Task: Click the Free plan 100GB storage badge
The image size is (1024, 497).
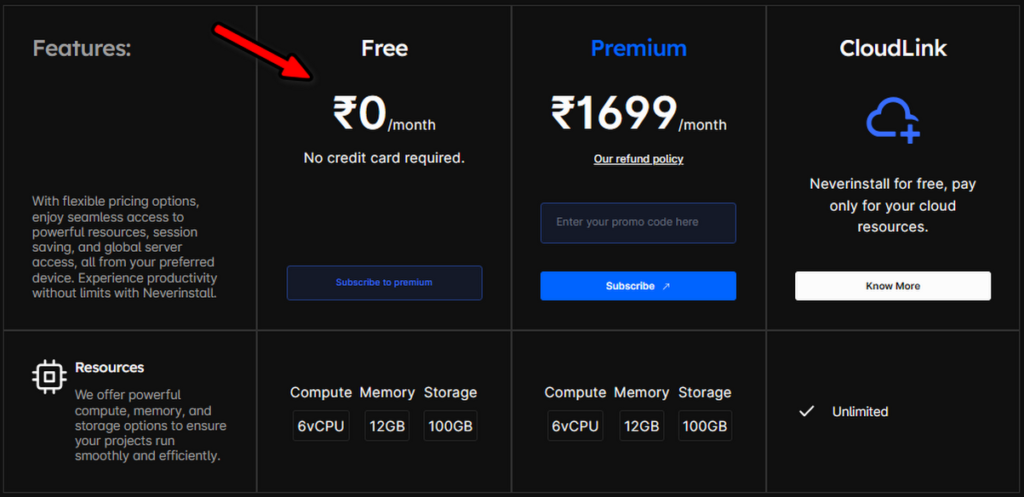Action: tap(451, 426)
